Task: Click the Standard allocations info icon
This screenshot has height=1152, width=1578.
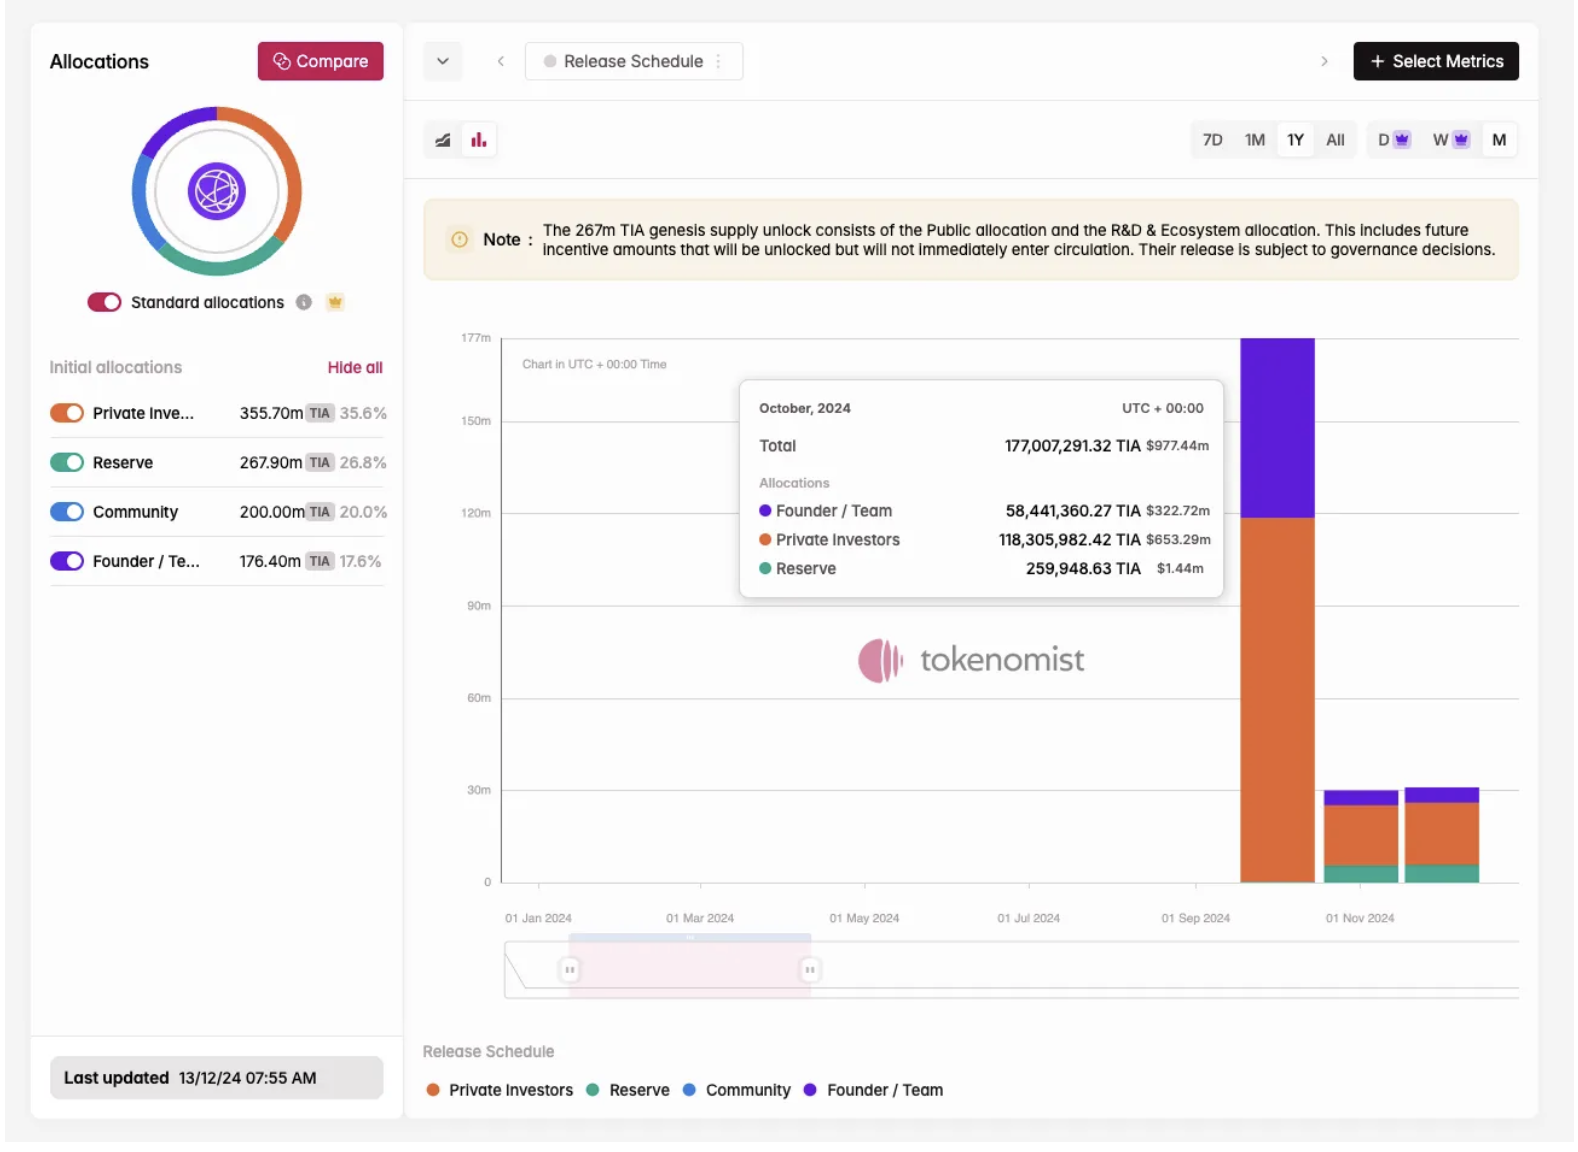Action: click(304, 302)
